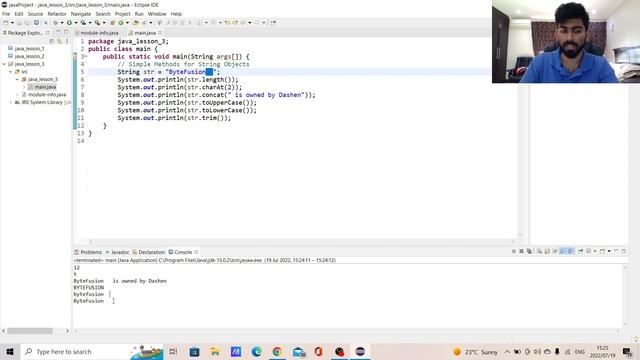Viewport: 640px width, 360px height.
Task: Open dropdown arrow beside External Tools icon
Action: (x=104, y=23)
